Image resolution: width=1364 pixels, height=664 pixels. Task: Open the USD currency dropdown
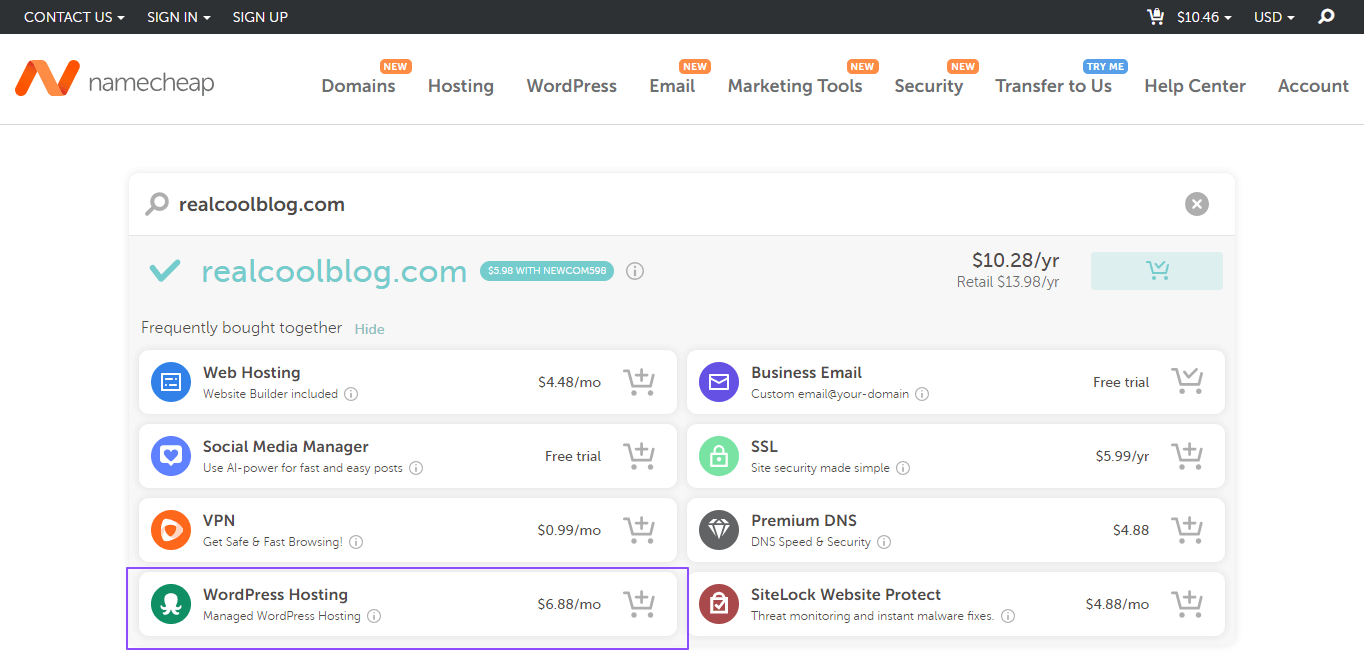point(1274,17)
